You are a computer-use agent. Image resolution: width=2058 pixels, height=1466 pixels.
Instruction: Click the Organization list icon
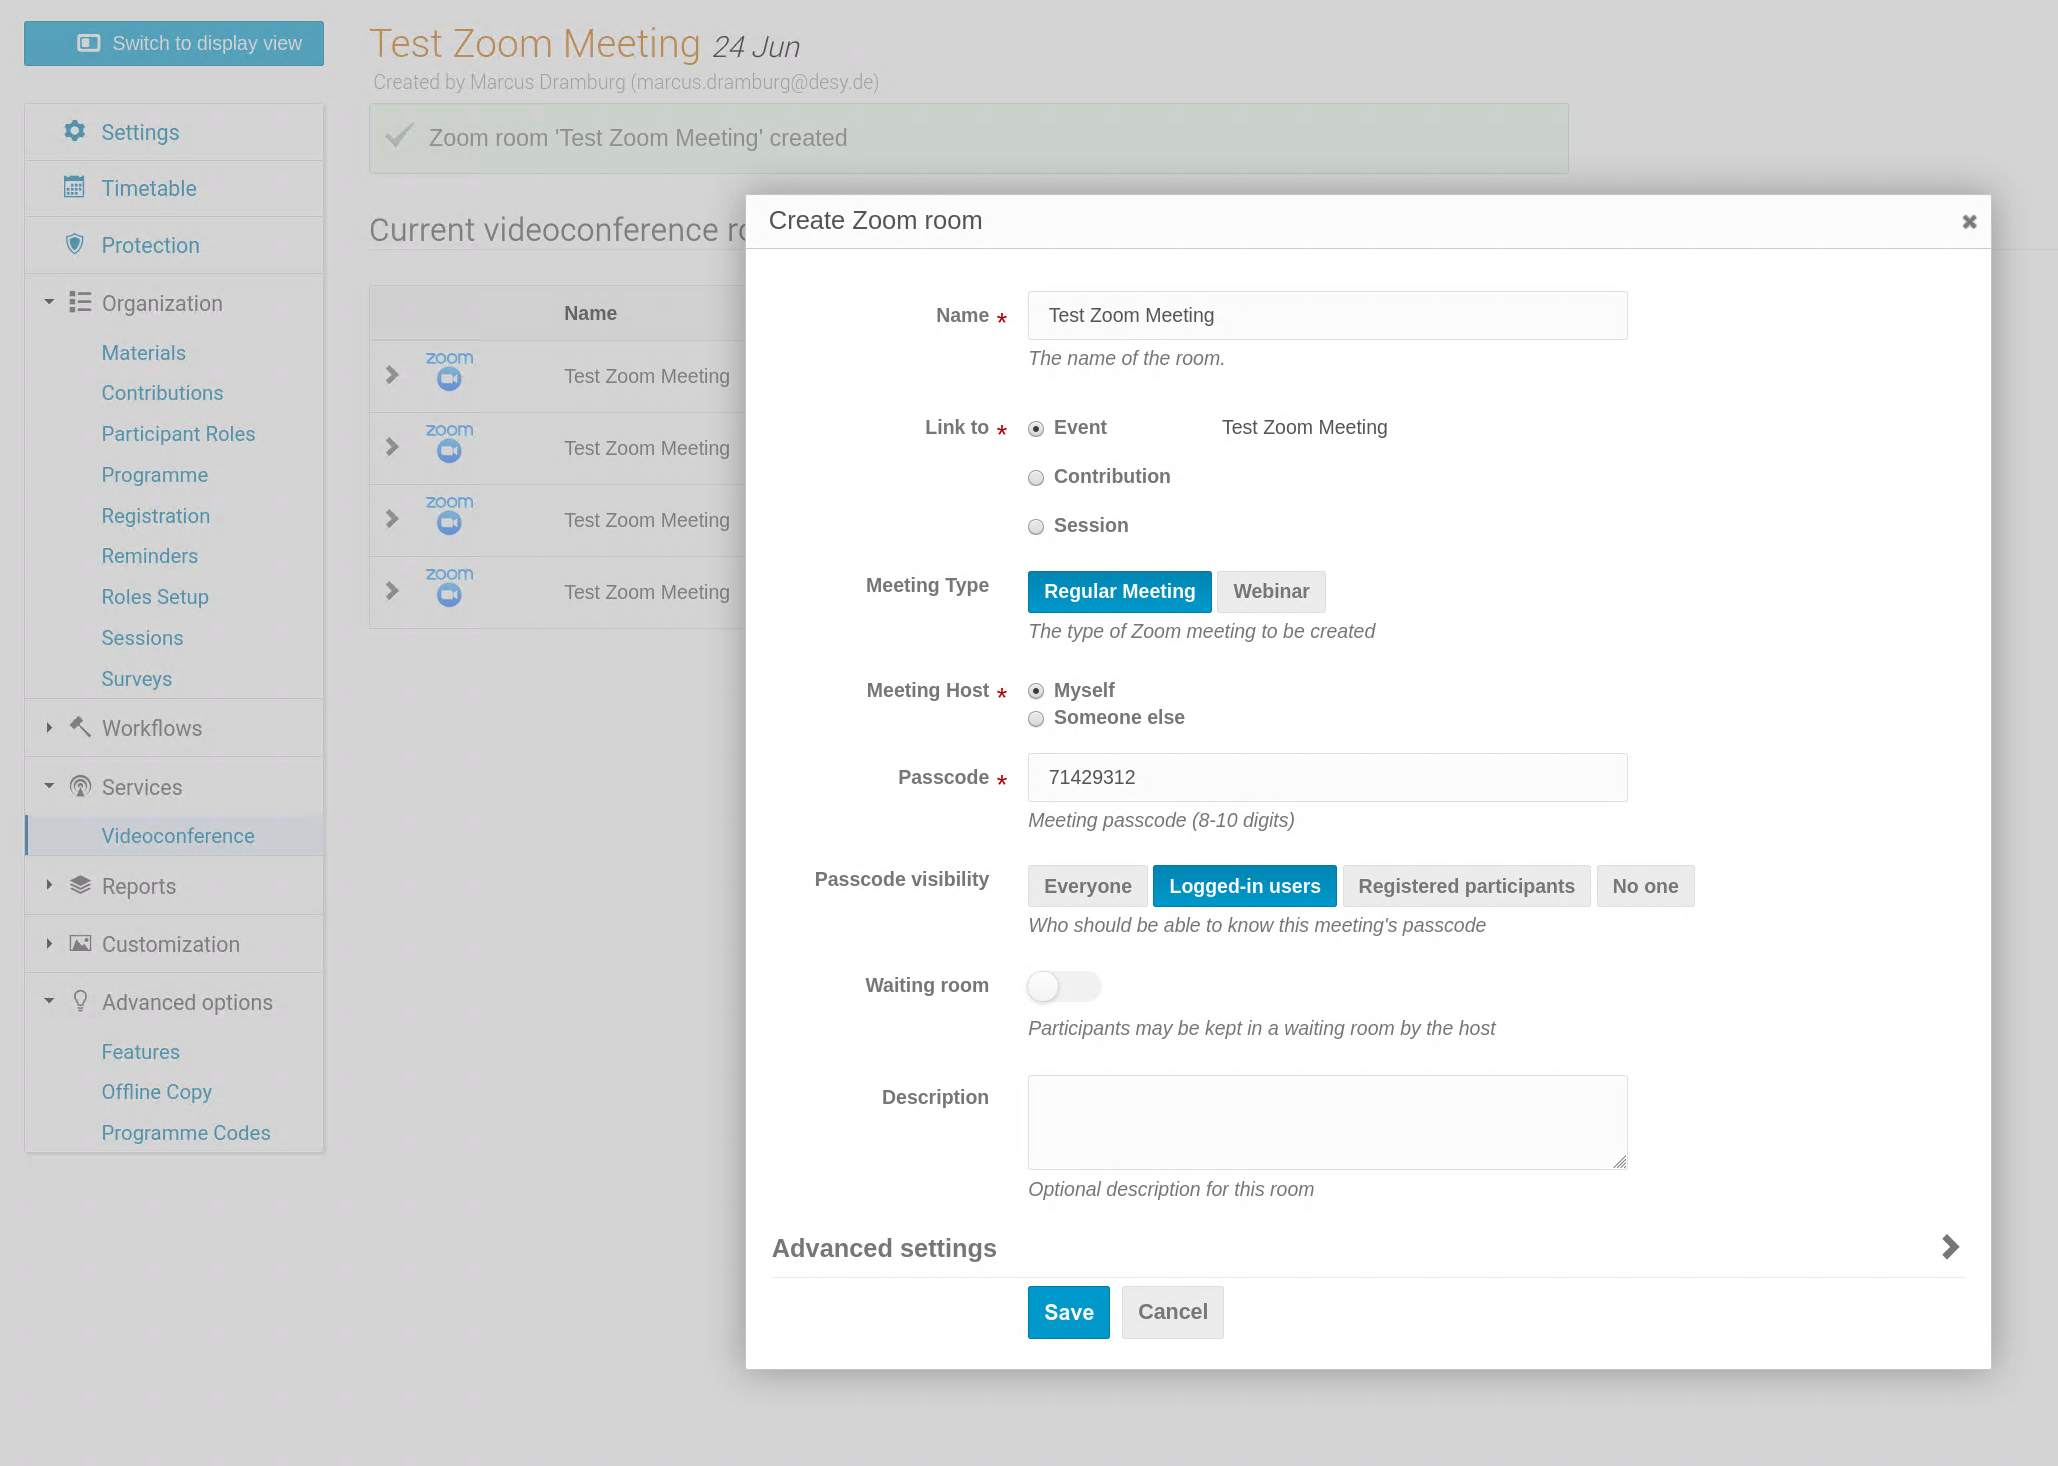coord(80,302)
